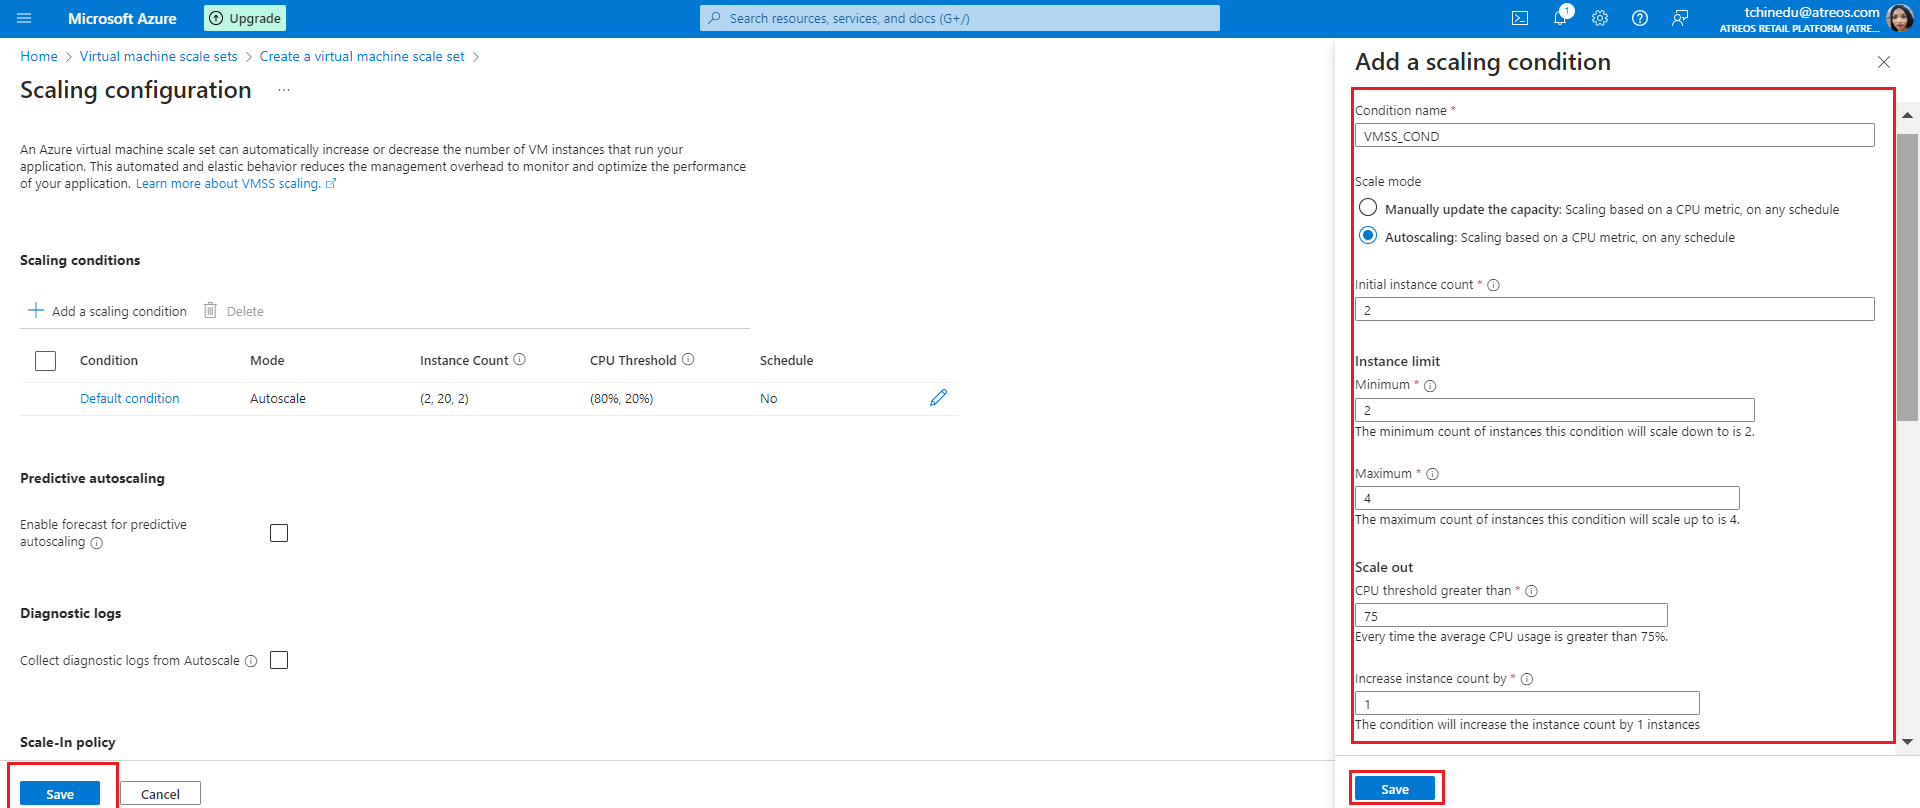This screenshot has width=1920, height=808.
Task: Open the Default condition link
Action: [x=130, y=399]
